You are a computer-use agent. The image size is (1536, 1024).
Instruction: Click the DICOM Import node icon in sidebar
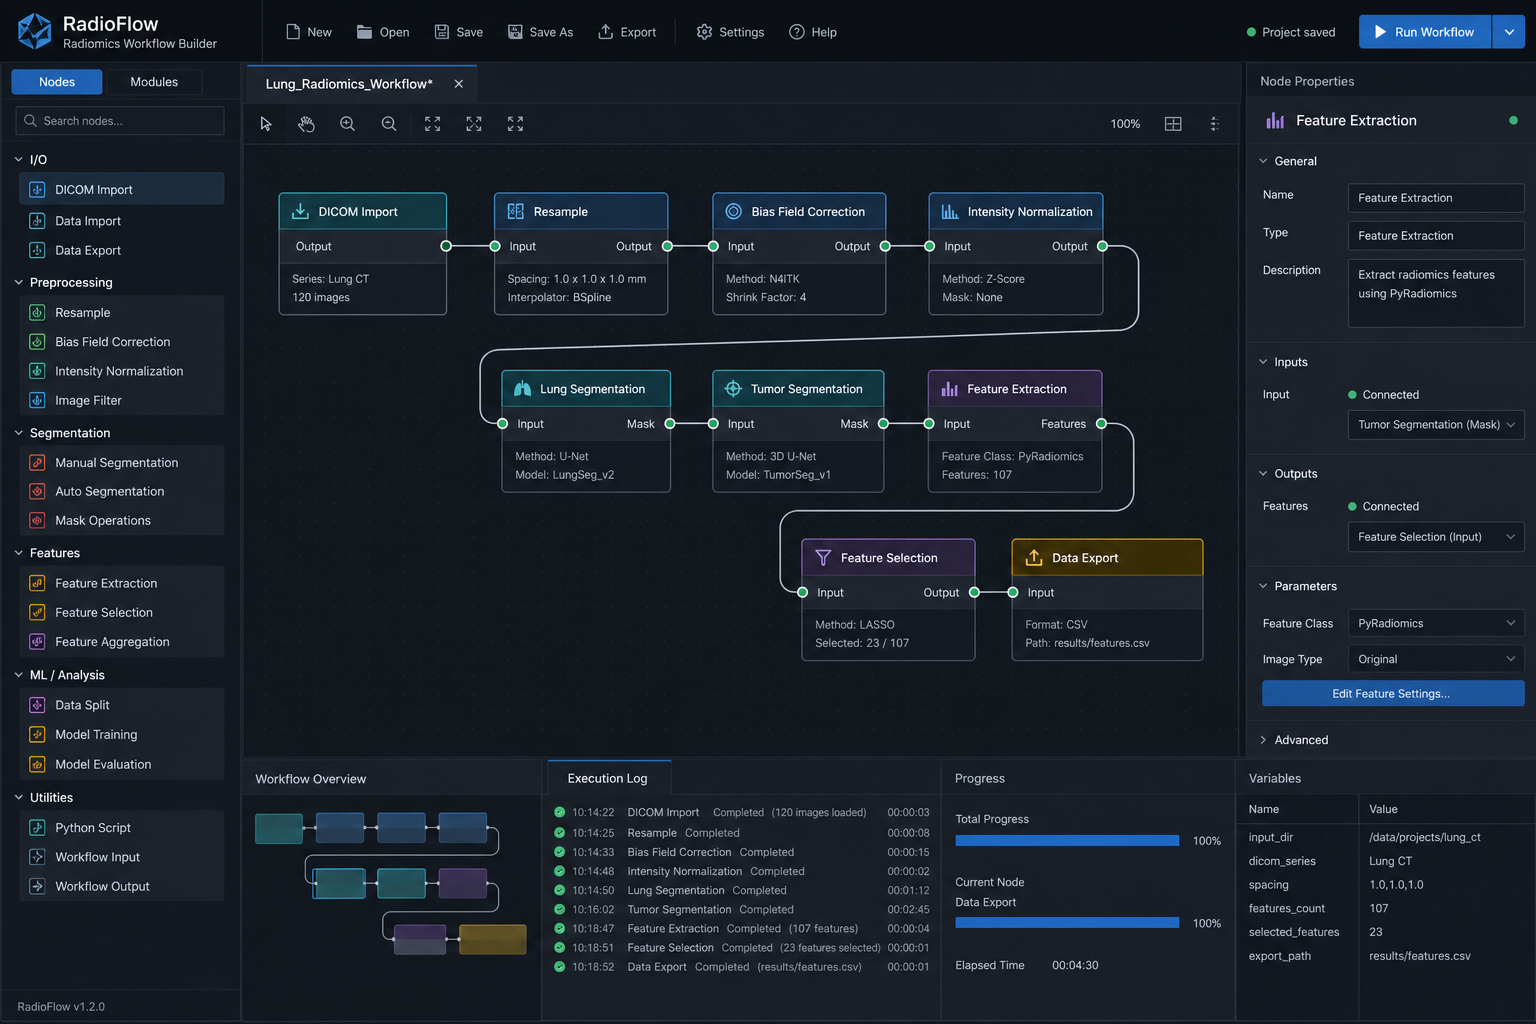click(37, 189)
